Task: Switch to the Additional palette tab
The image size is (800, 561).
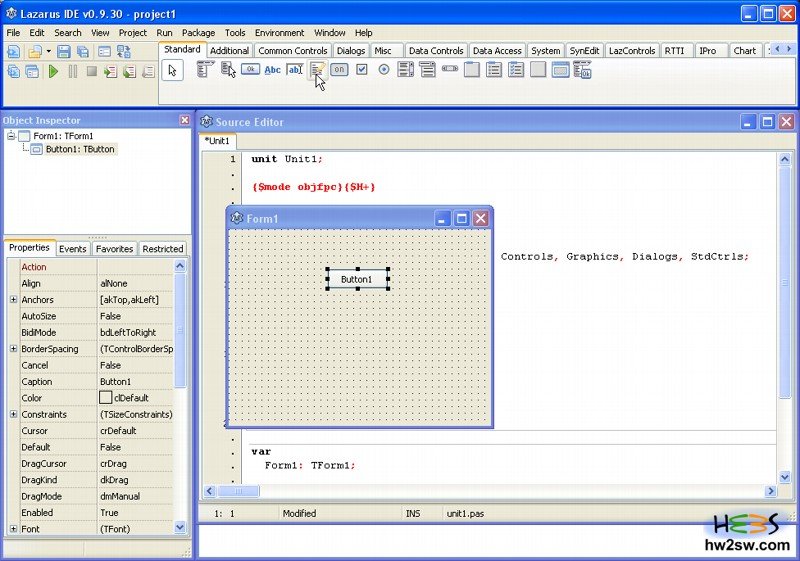Action: pos(229,50)
